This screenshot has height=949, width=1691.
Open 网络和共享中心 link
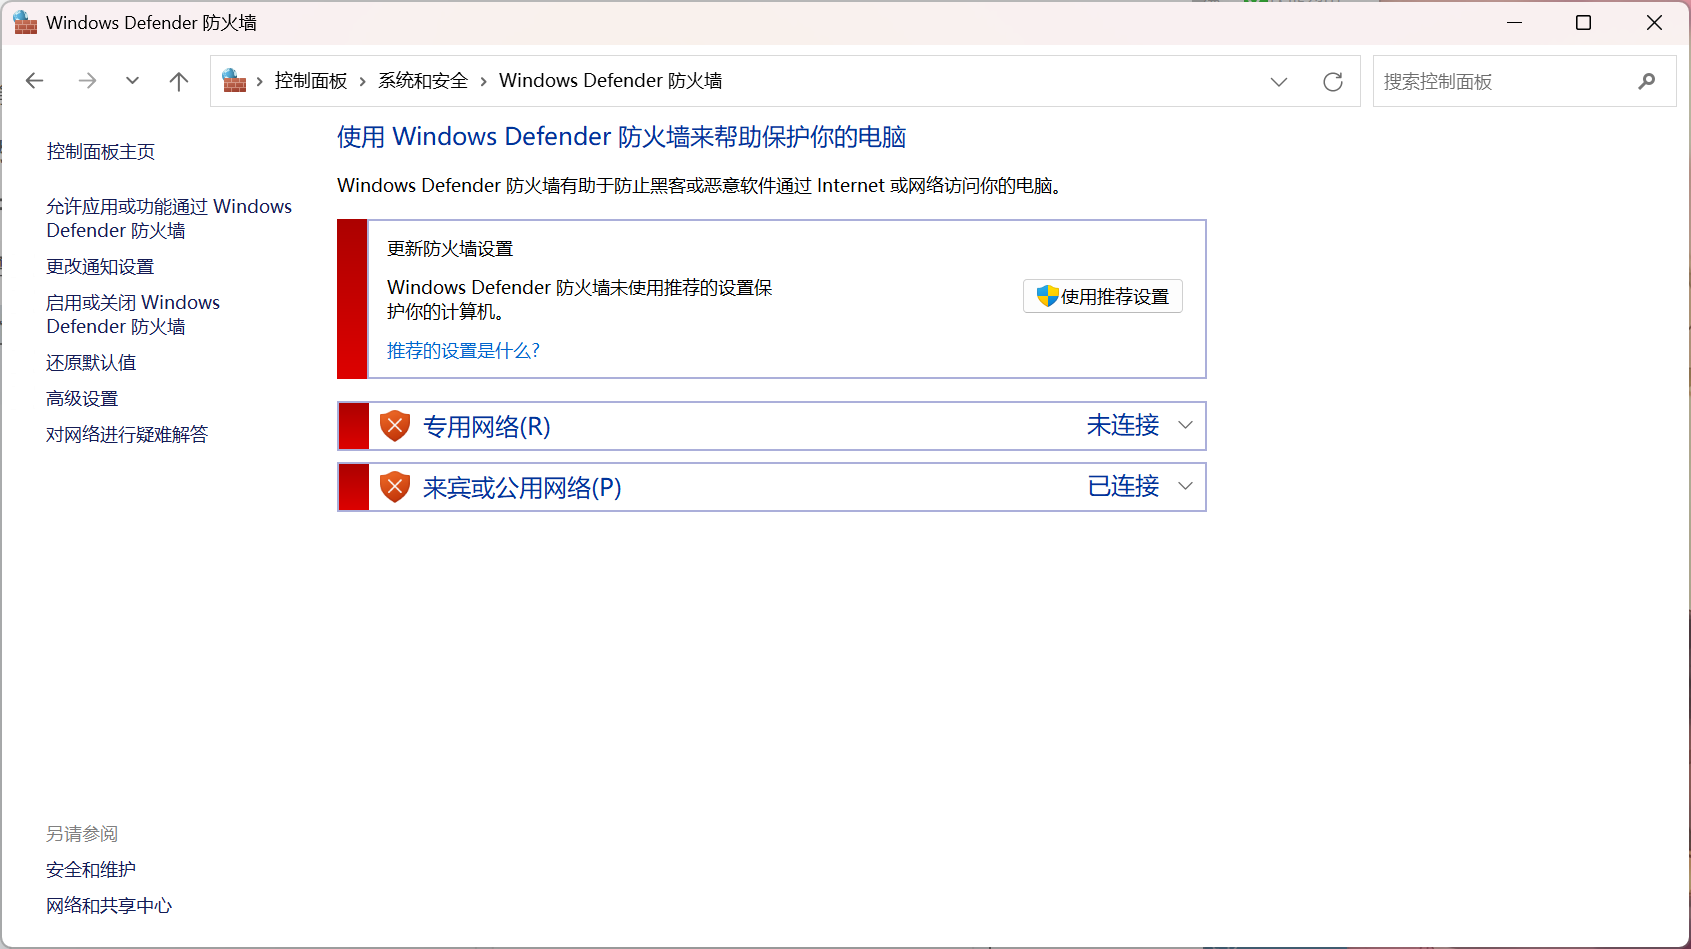(x=109, y=906)
